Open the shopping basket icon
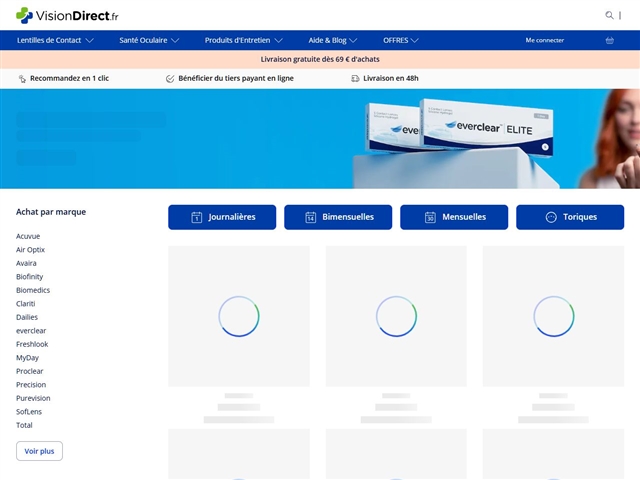The width and height of the screenshot is (640, 480). click(x=609, y=40)
